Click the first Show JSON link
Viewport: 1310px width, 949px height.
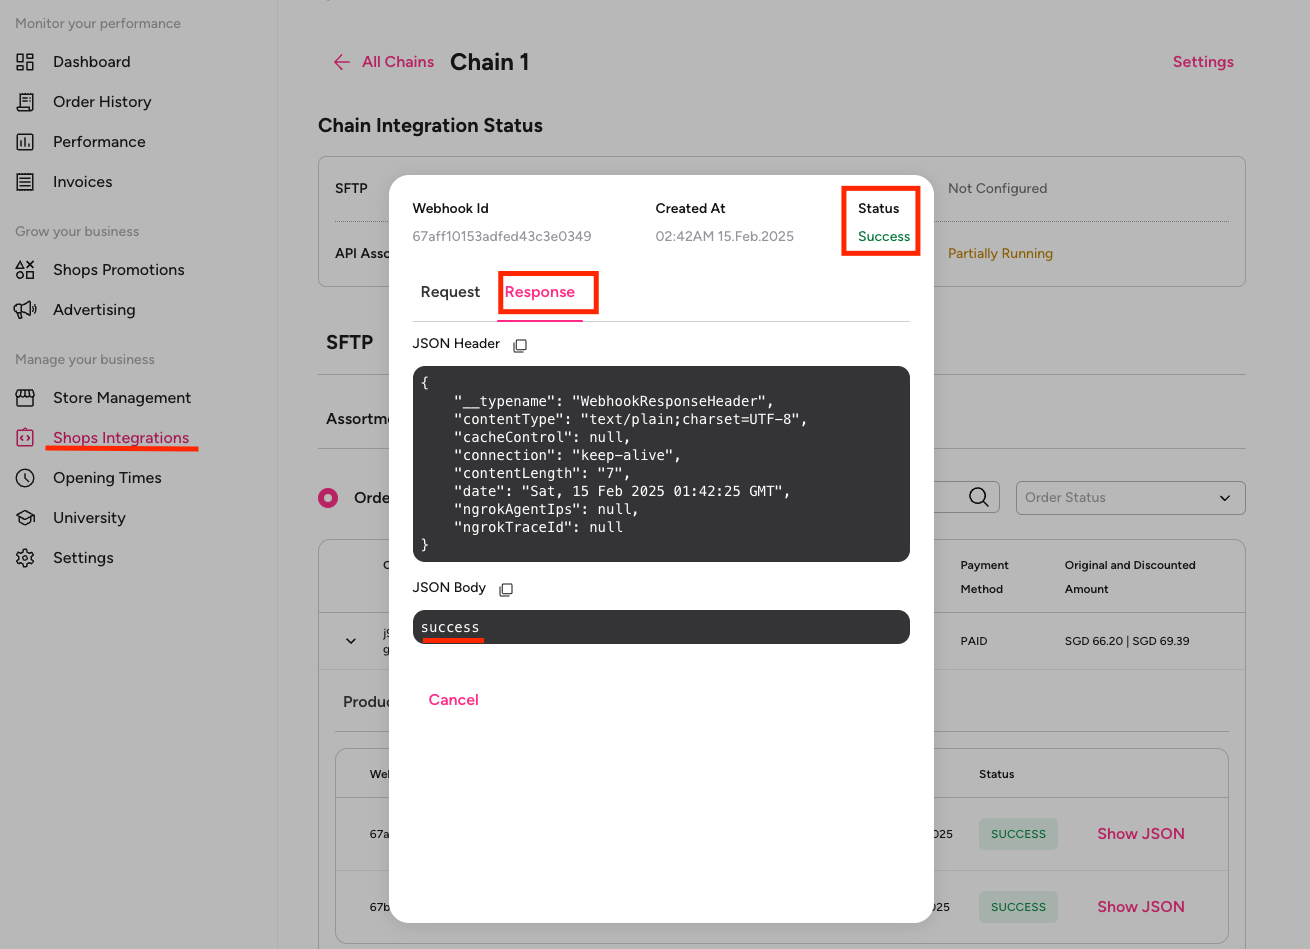point(1140,834)
